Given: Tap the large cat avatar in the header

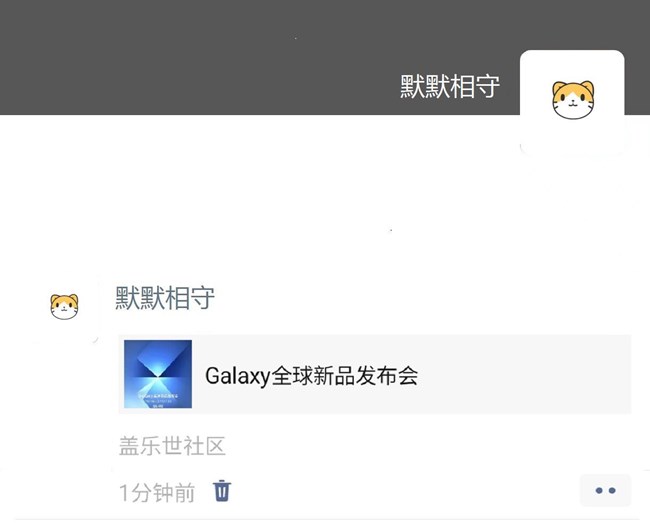Looking at the screenshot, I should click(572, 102).
